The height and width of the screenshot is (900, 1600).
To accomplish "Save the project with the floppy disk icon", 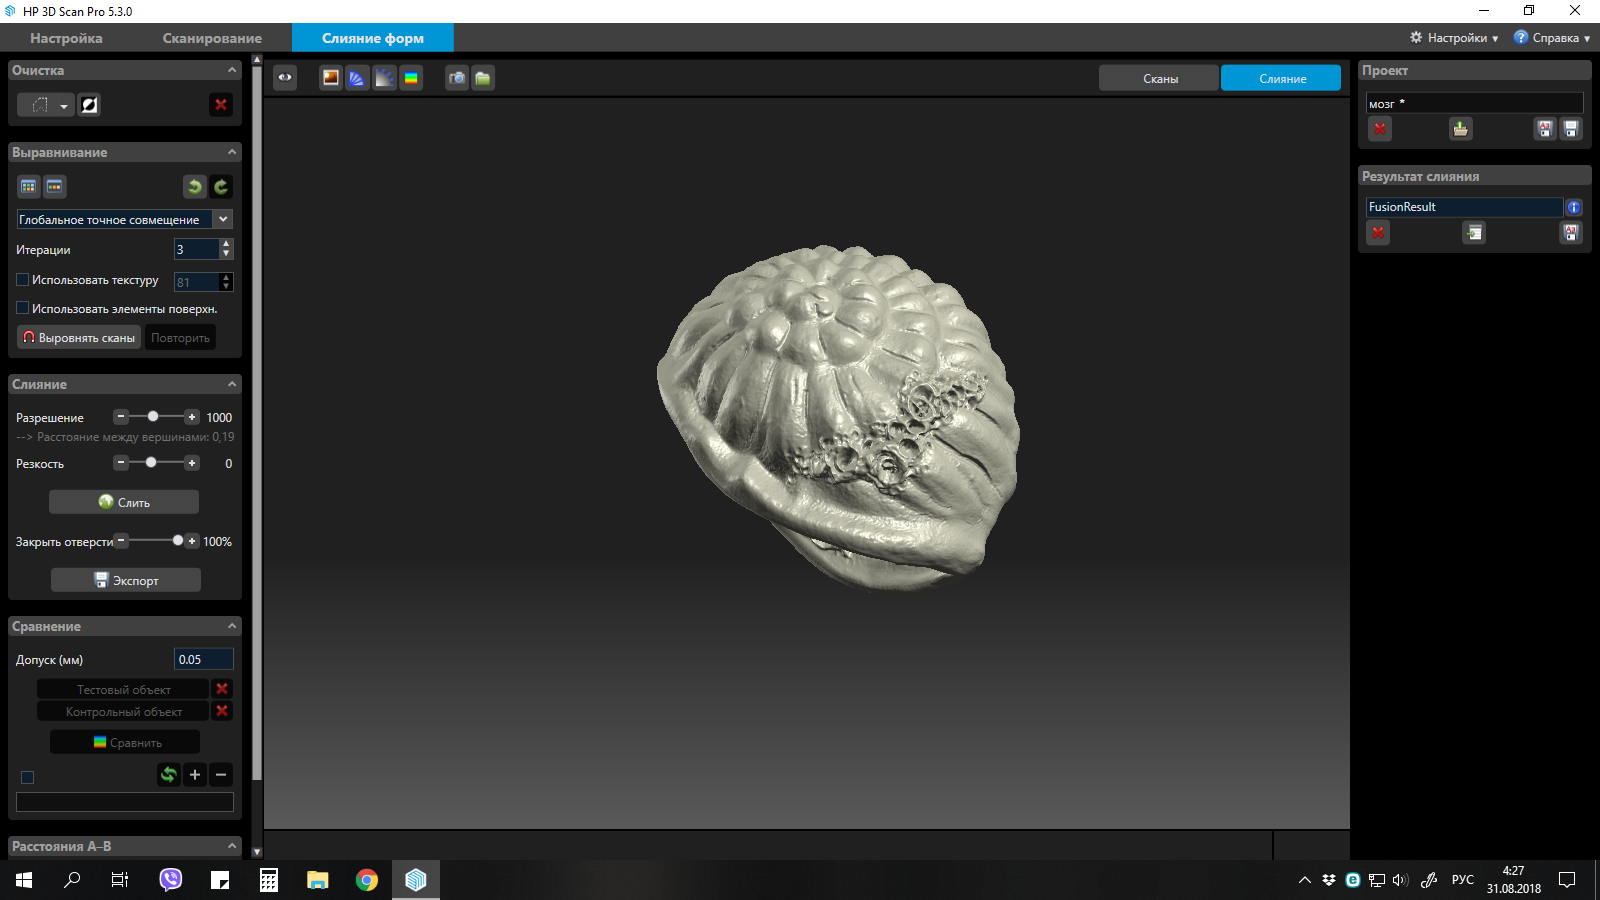I will [x=1571, y=129].
